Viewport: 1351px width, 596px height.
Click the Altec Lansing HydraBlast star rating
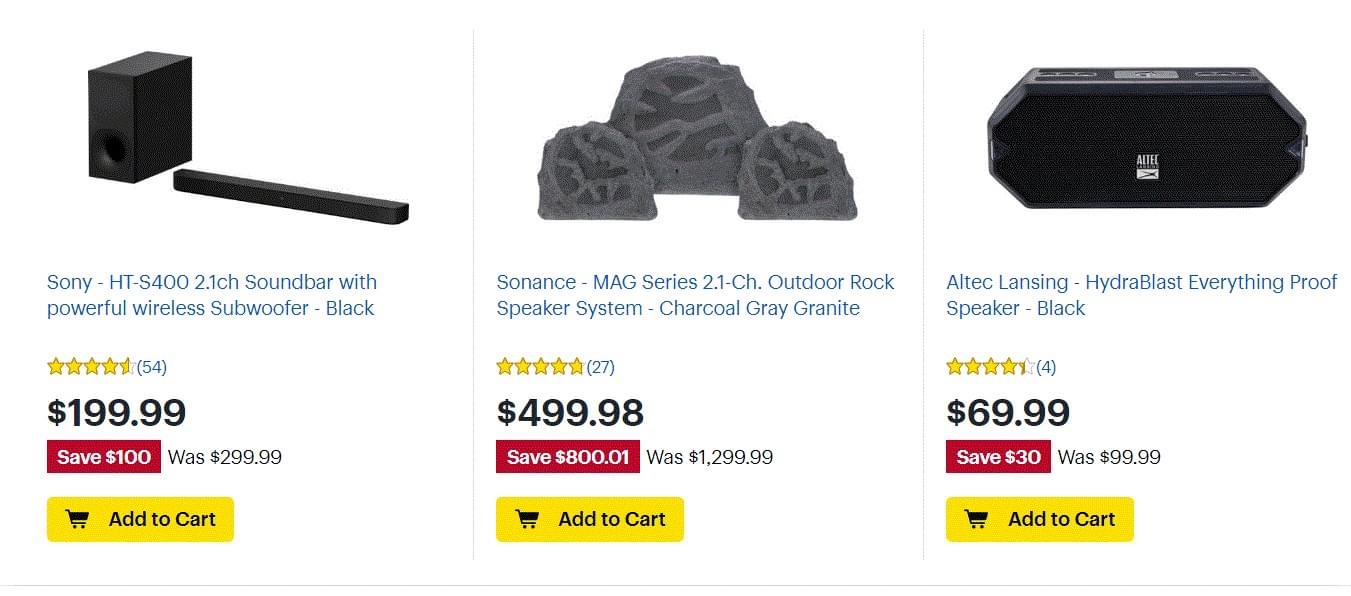coord(990,367)
